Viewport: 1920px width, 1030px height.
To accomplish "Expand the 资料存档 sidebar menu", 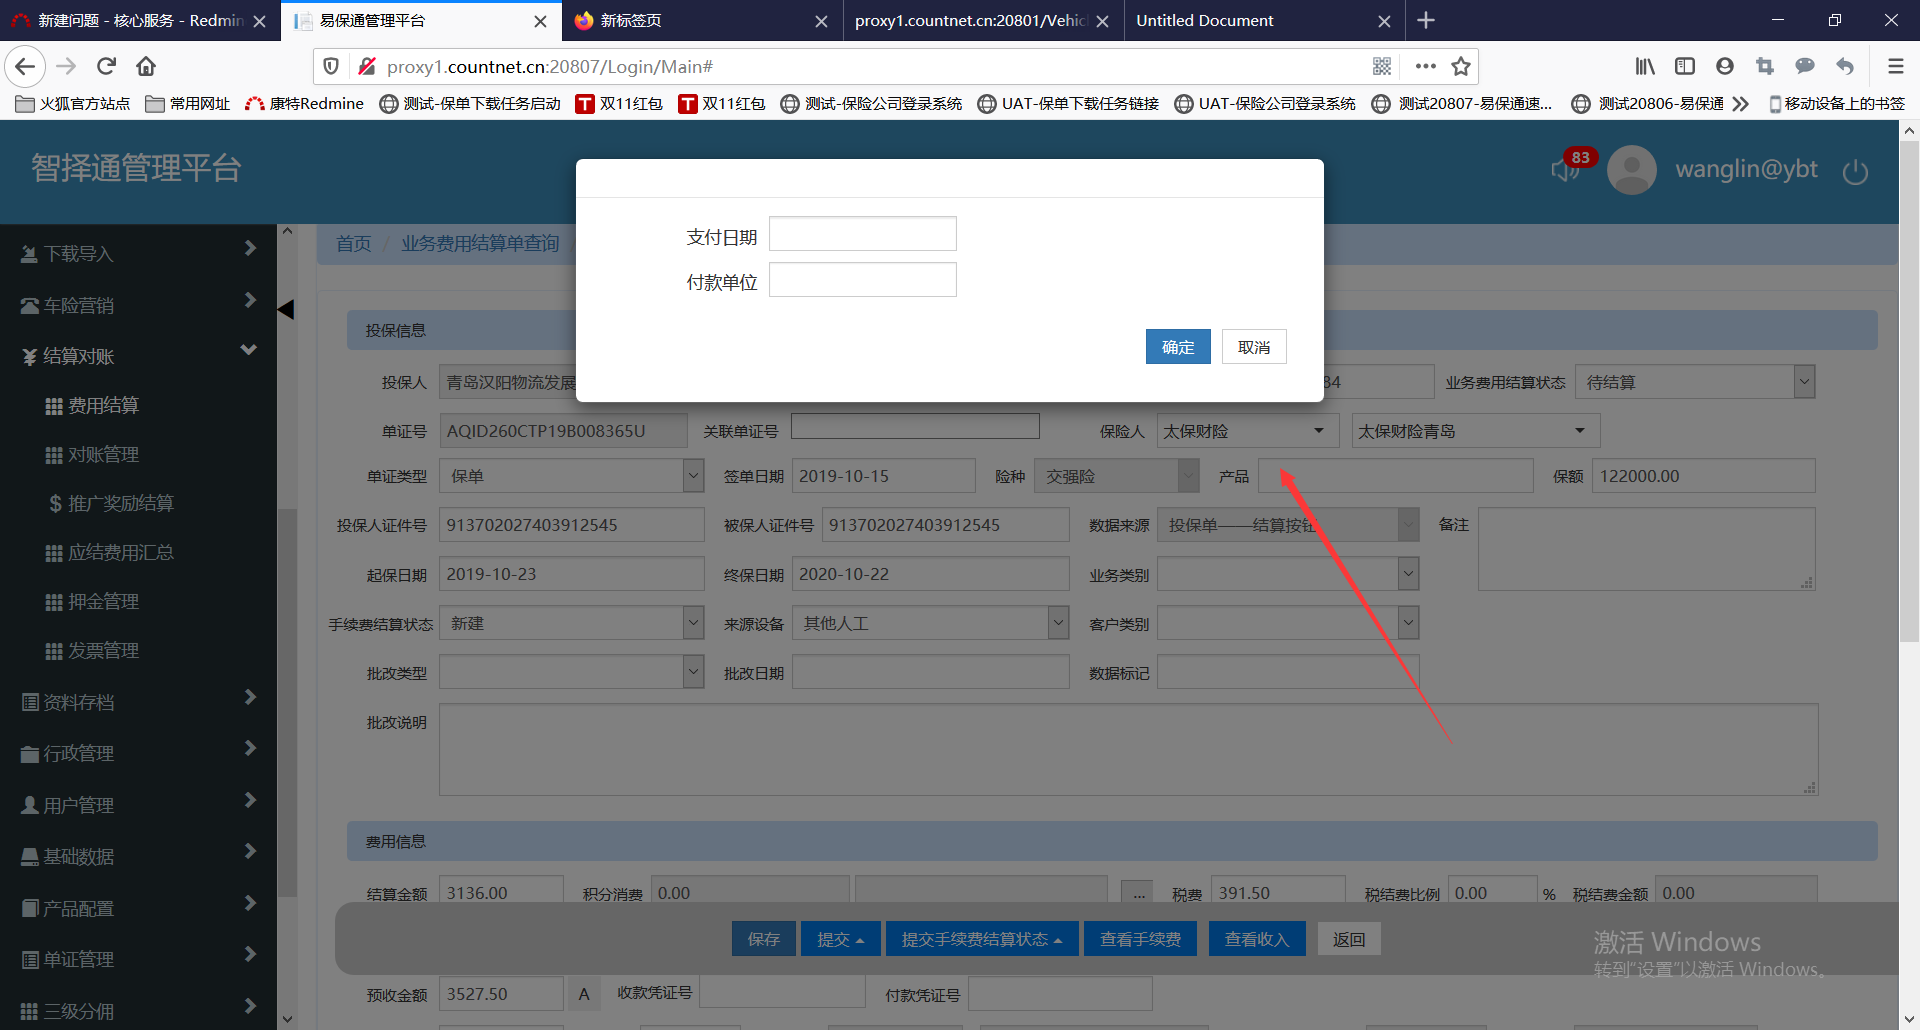I will (x=138, y=702).
